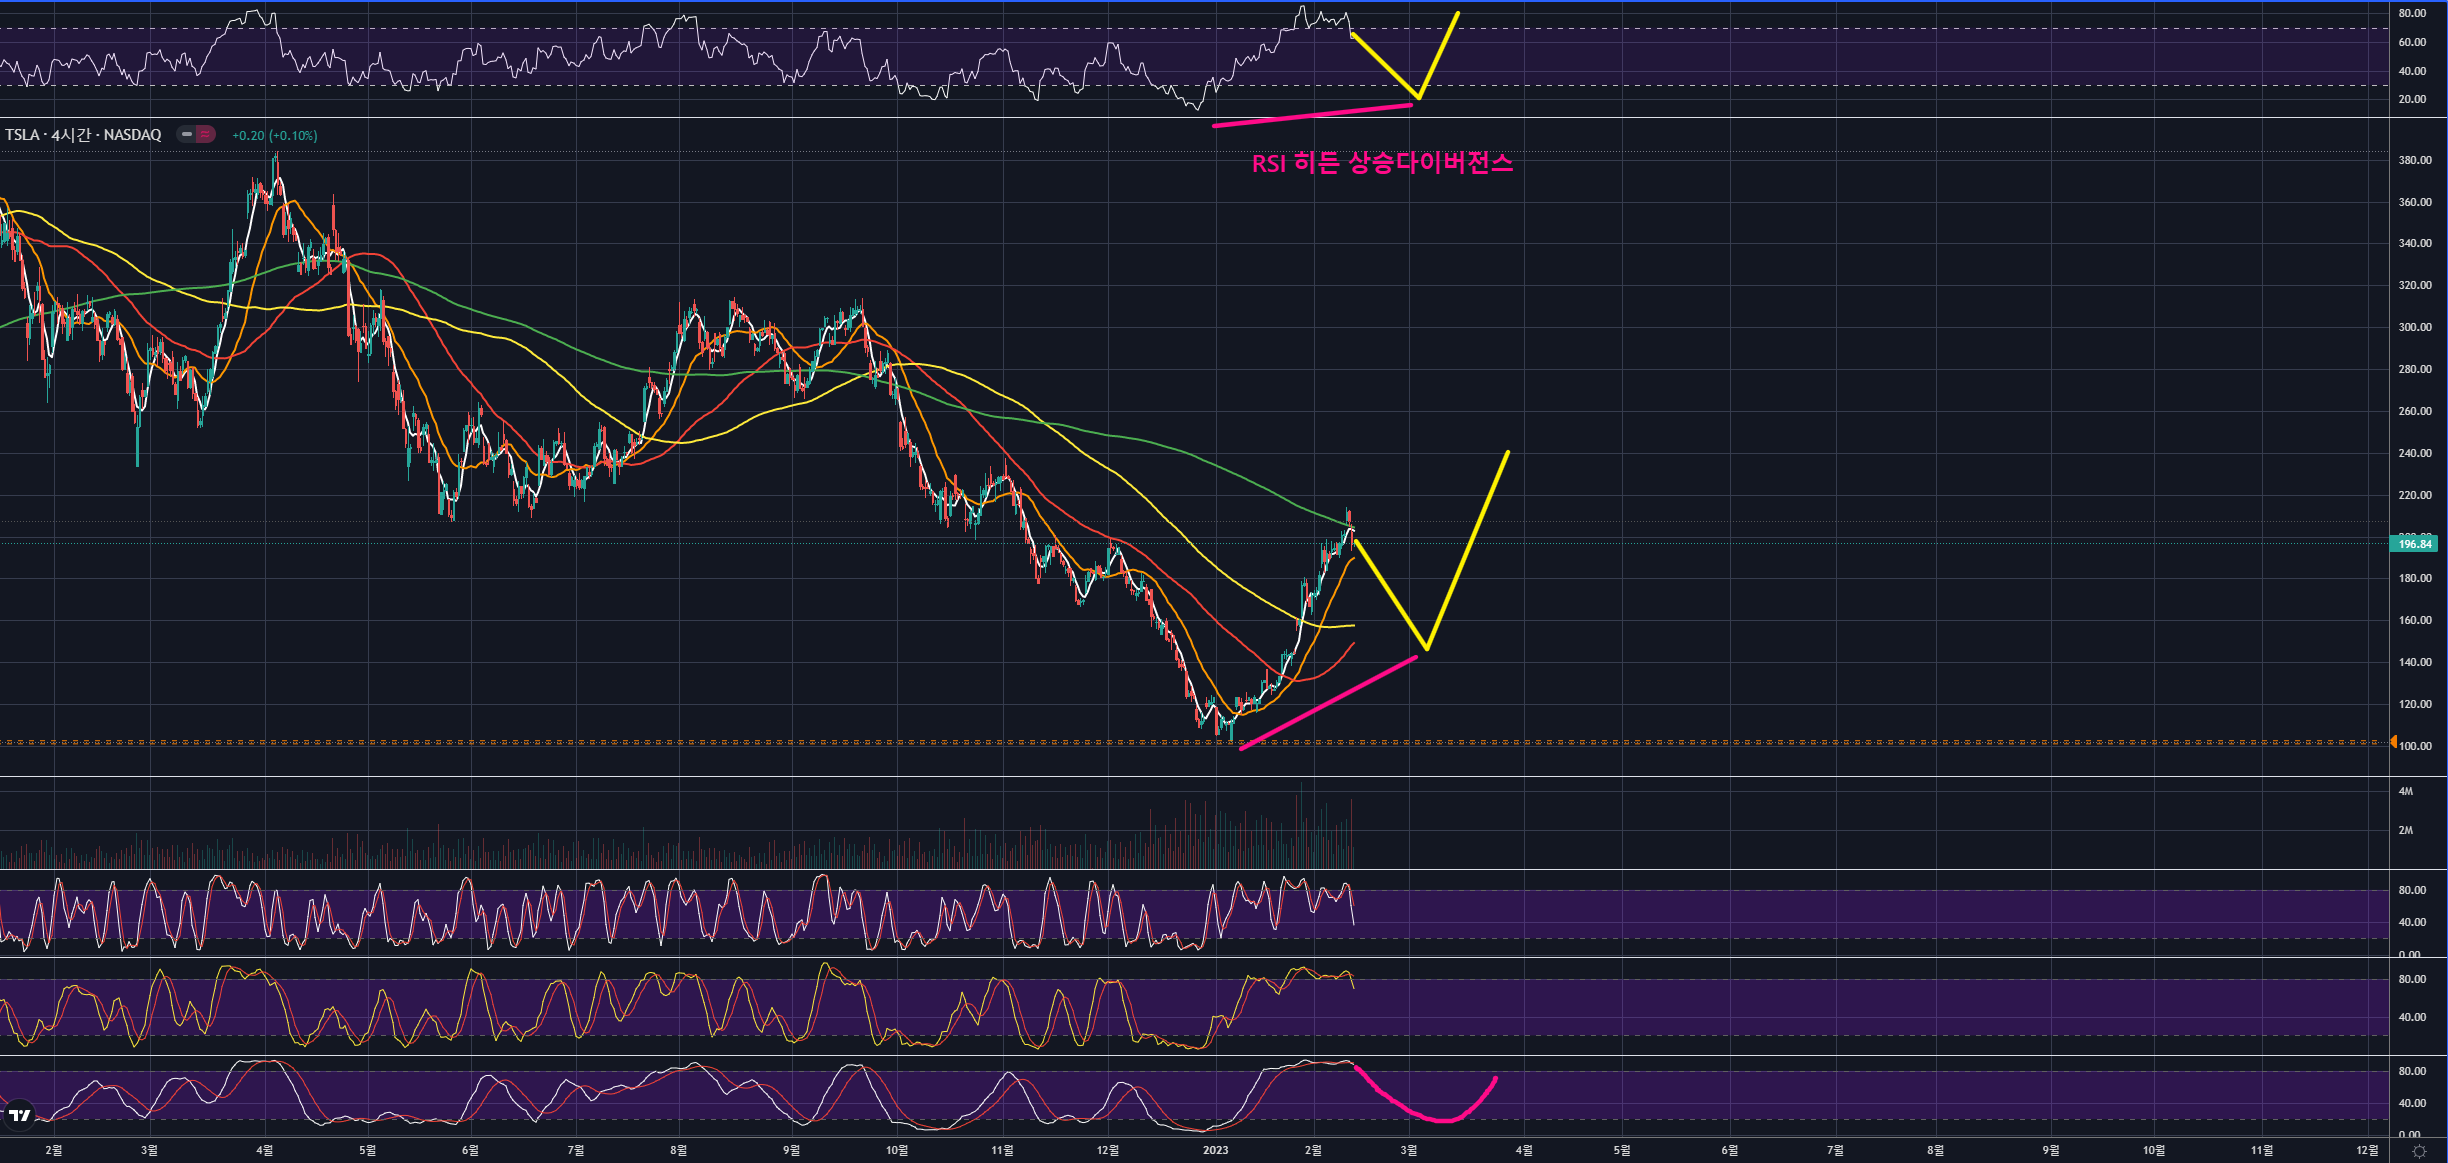Screen dimensions: 2448x1163
Task: Click the TSLA · 4시간 · NASDAQ chart title
Action: (x=83, y=135)
